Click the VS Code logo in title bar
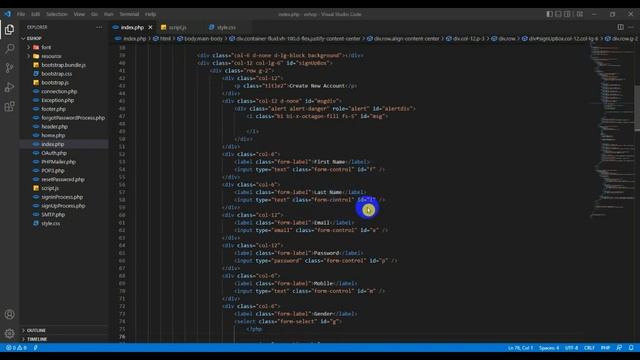The image size is (640, 360). click(x=7, y=14)
